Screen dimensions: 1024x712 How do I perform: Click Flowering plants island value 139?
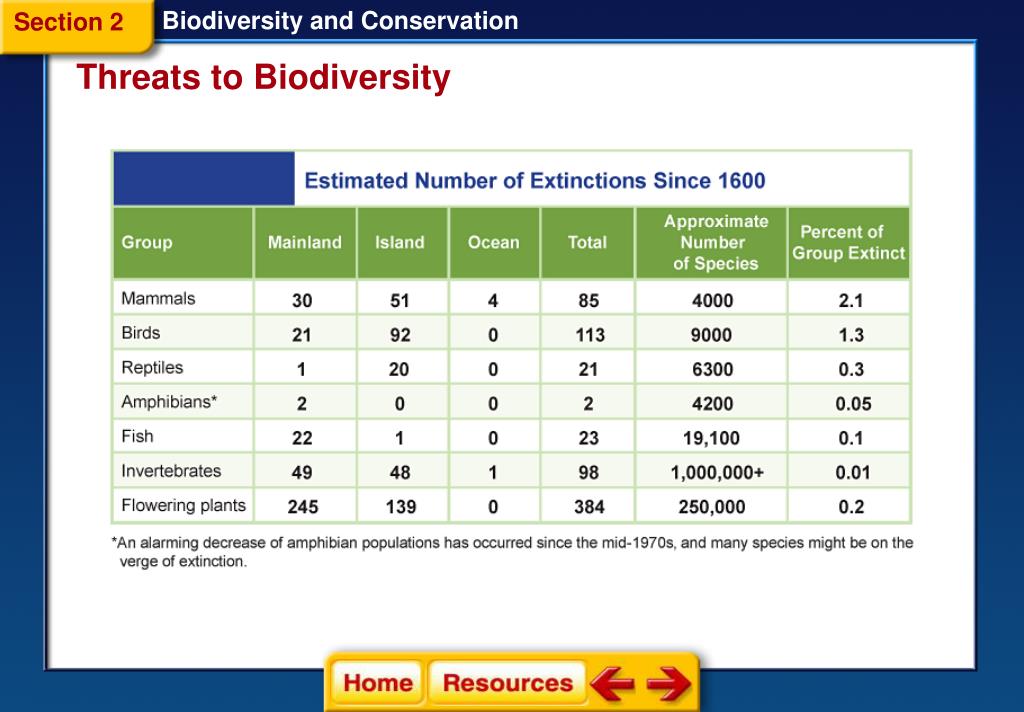tap(400, 507)
